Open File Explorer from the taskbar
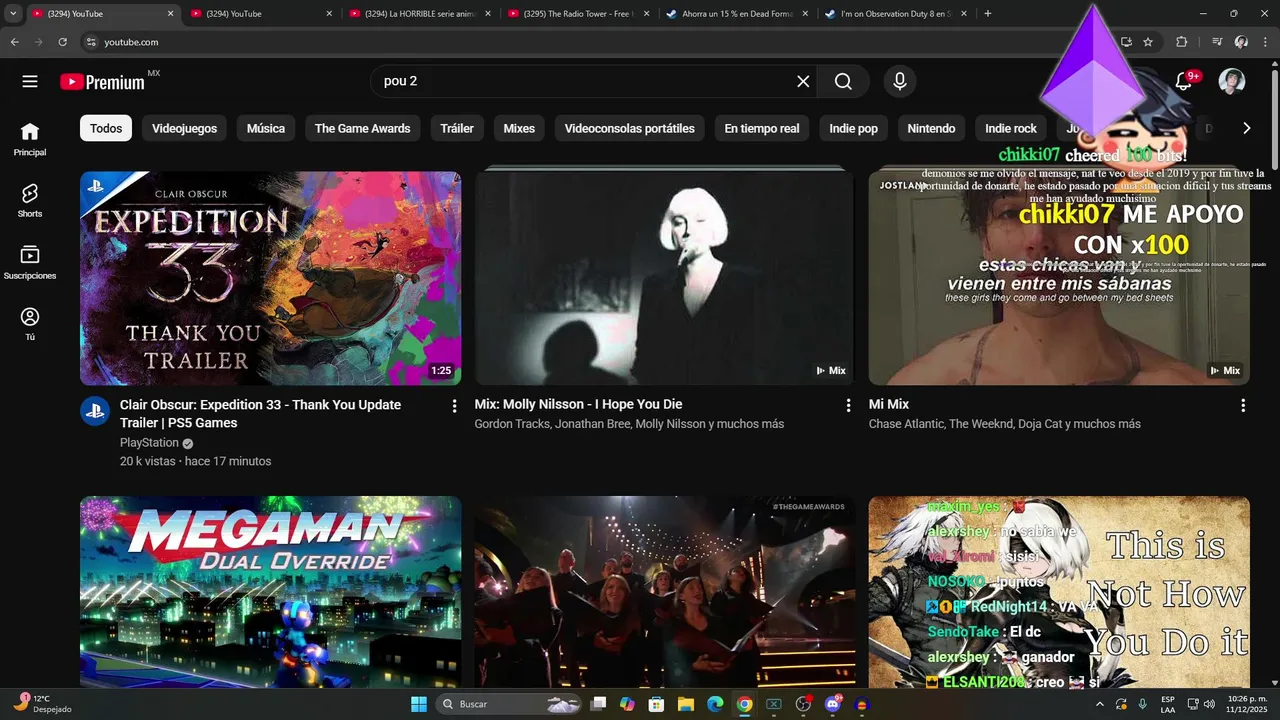This screenshot has width=1280, height=720. pos(685,704)
